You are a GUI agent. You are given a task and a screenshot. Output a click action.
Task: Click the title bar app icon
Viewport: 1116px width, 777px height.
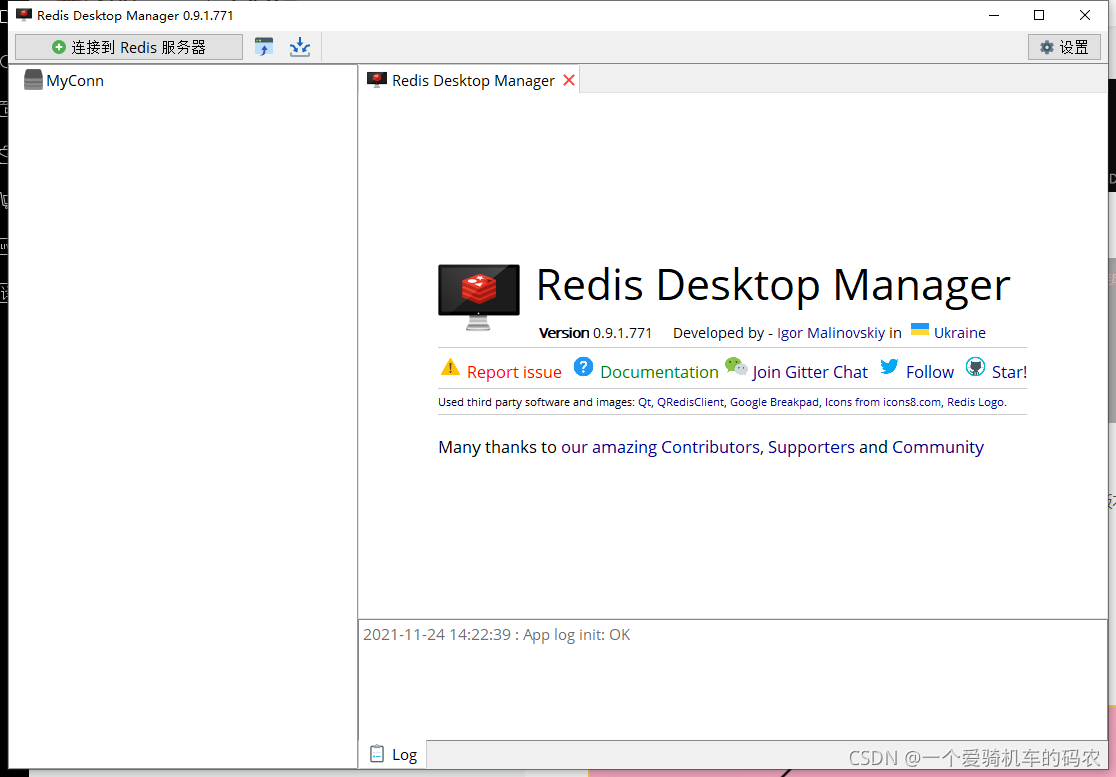click(x=24, y=15)
